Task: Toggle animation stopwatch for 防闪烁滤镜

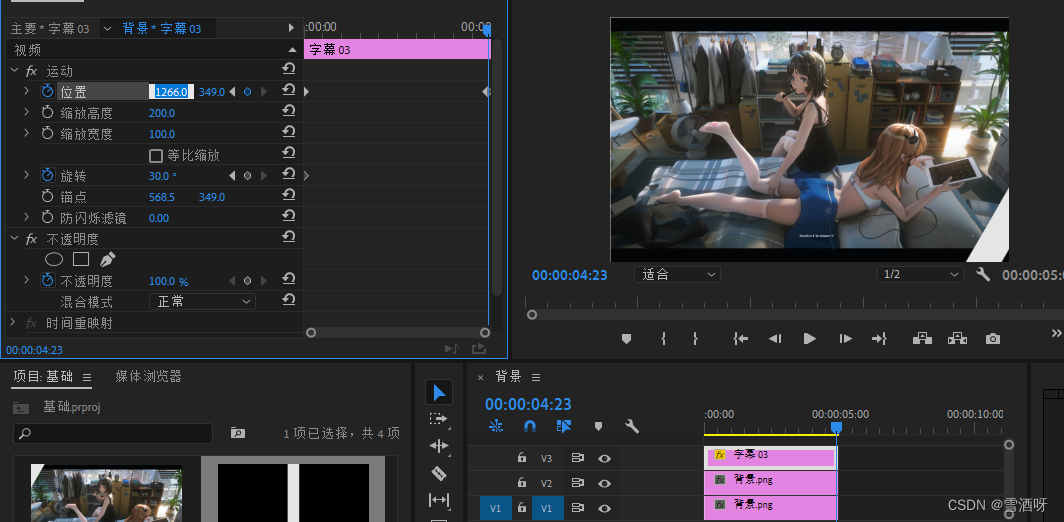Action: click(48, 218)
